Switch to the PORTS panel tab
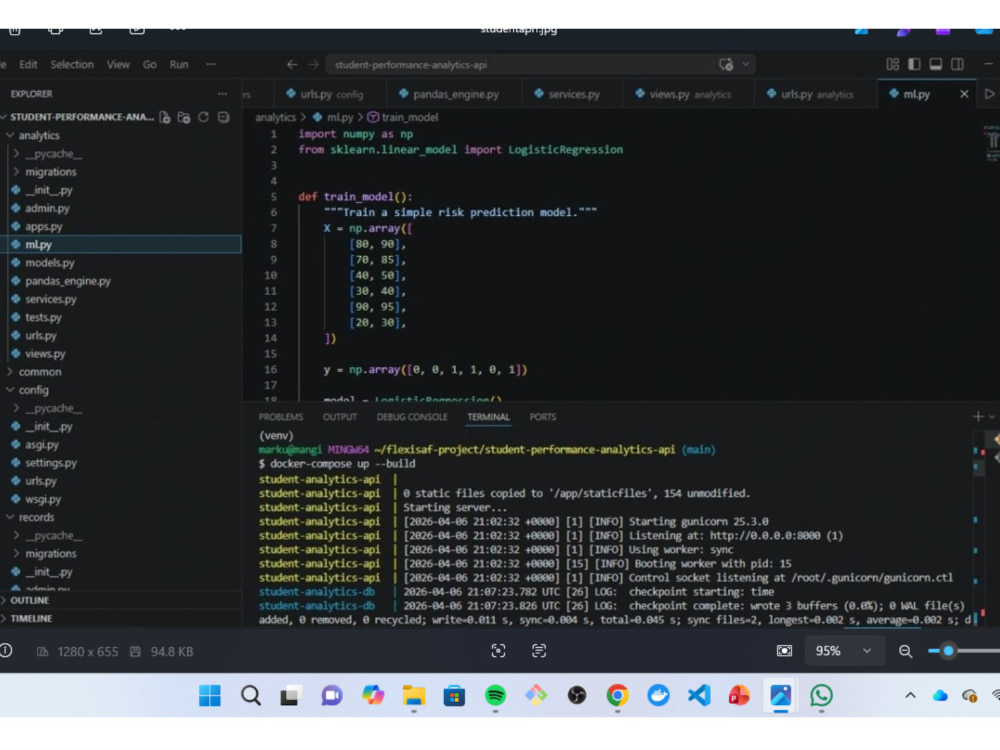Viewport: 1000px width, 750px height. (x=543, y=417)
